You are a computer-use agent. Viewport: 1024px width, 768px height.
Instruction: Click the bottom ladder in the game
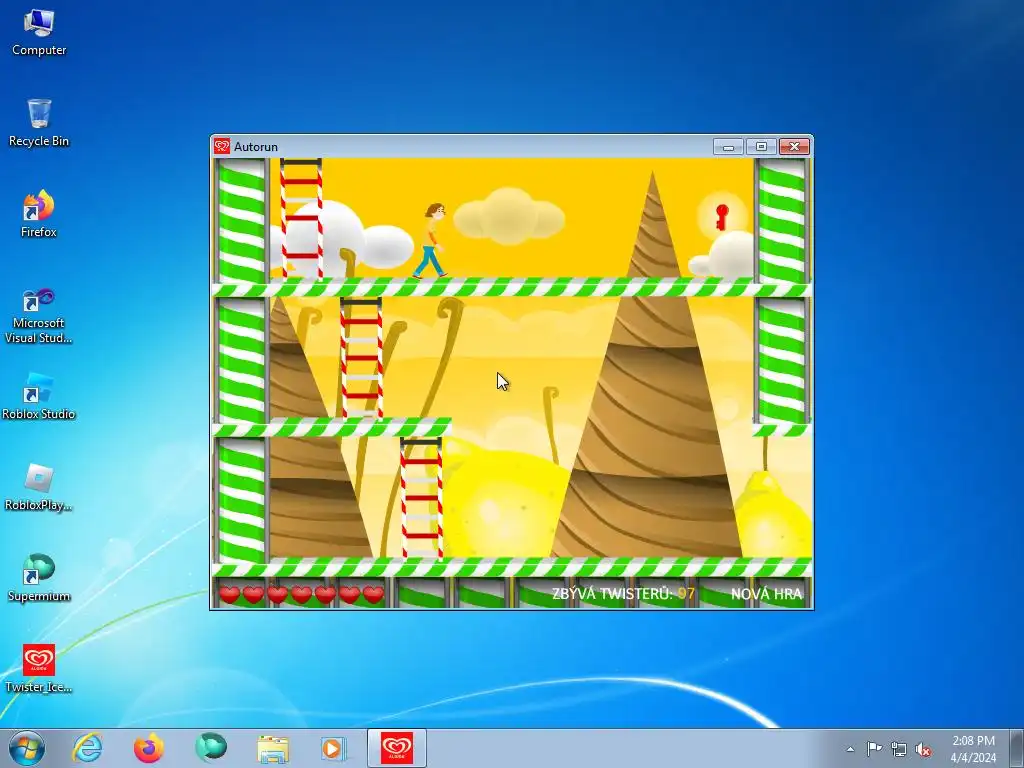point(421,498)
